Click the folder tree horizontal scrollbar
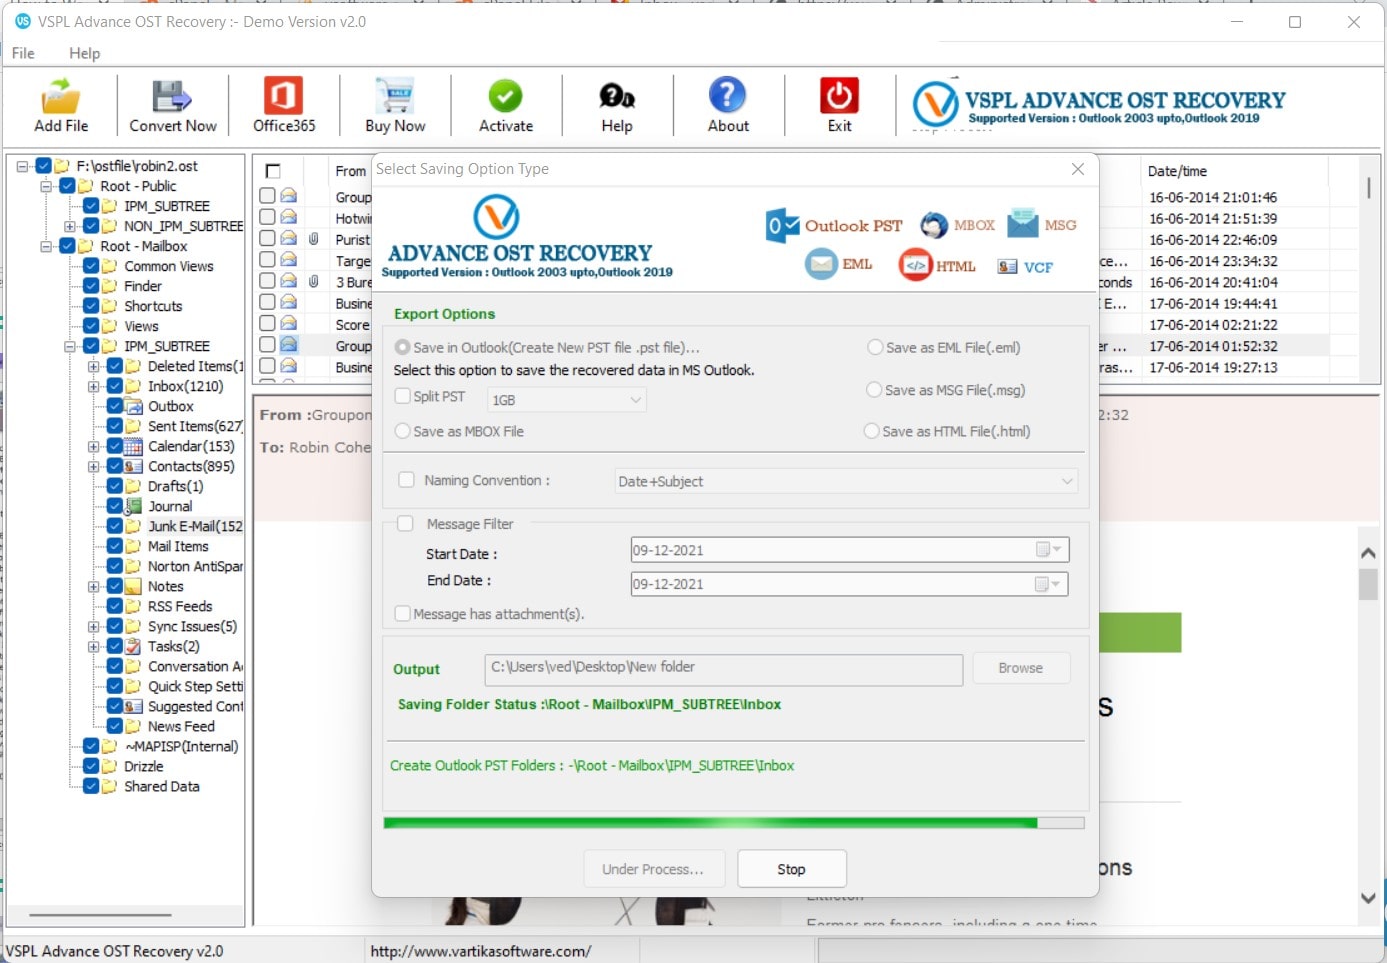The width and height of the screenshot is (1387, 963). (100, 914)
